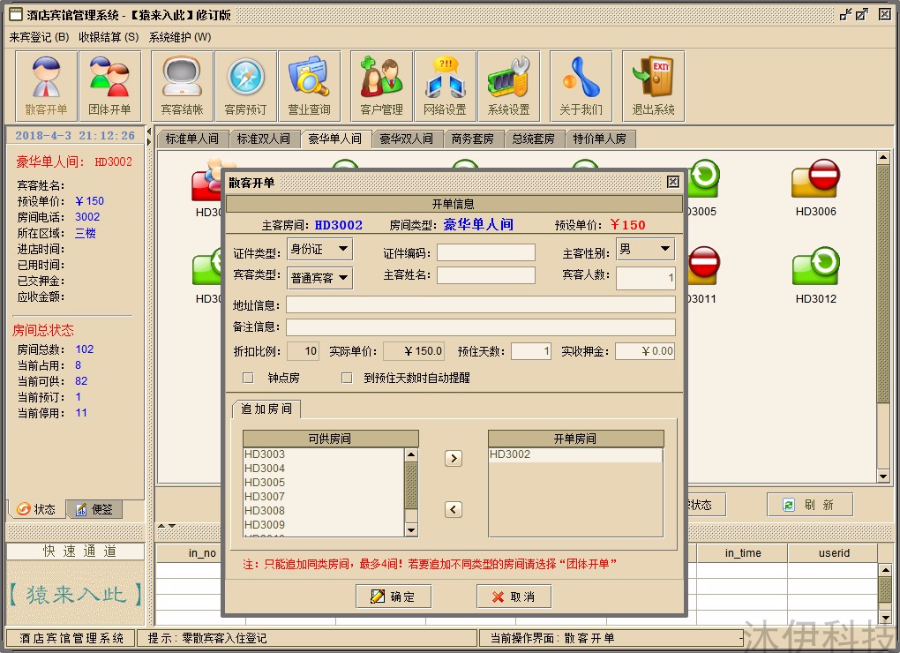Image resolution: width=900 pixels, height=653 pixels.
Task: Open 客户管理 customer management icon
Action: pyautogui.click(x=382, y=86)
